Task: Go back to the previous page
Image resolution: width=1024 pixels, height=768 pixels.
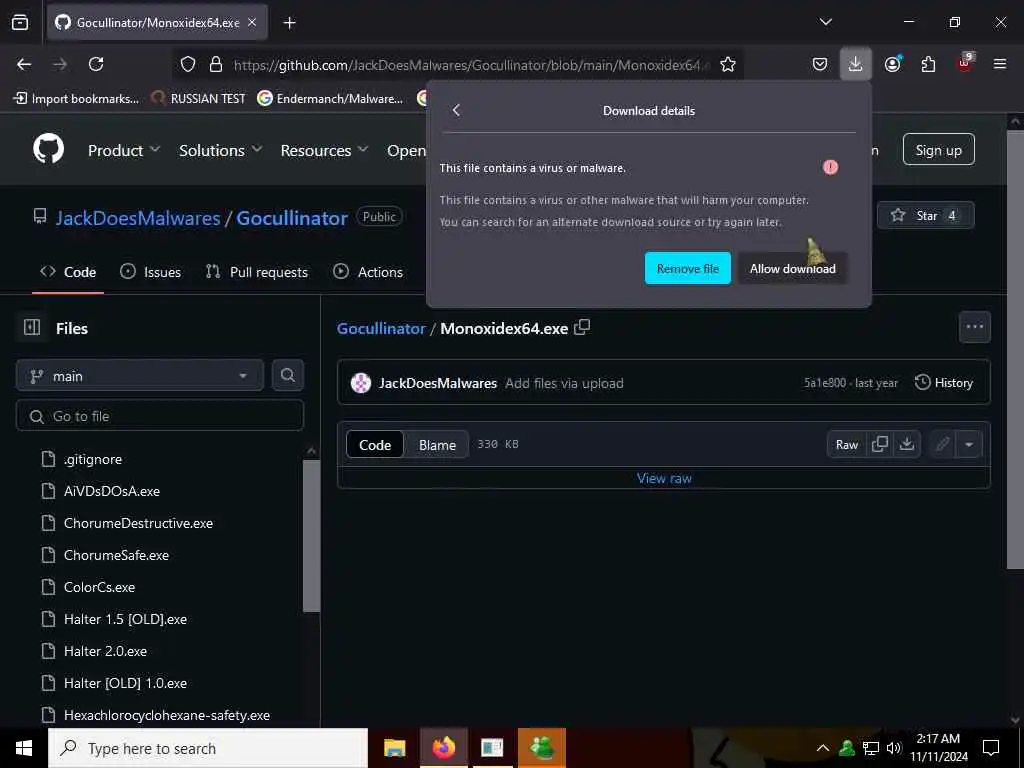Action: pos(24,64)
